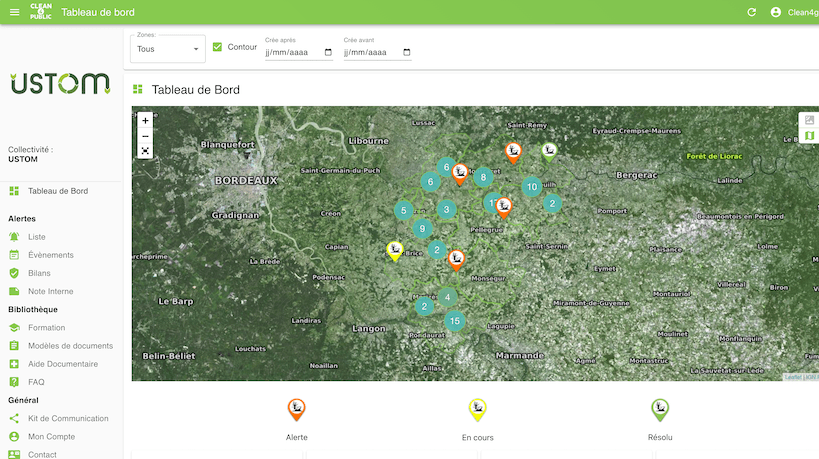Uncheck the Contour checkbox
This screenshot has height=459, width=819.
click(217, 47)
